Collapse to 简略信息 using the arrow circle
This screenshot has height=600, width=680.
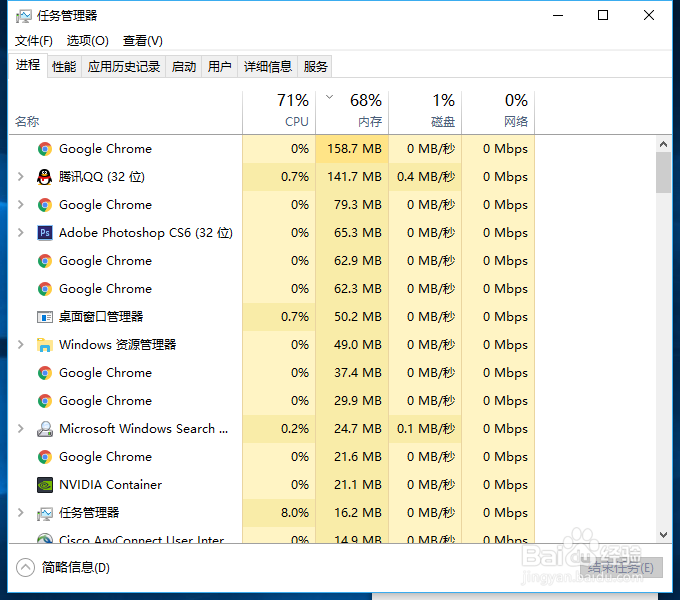pyautogui.click(x=25, y=567)
